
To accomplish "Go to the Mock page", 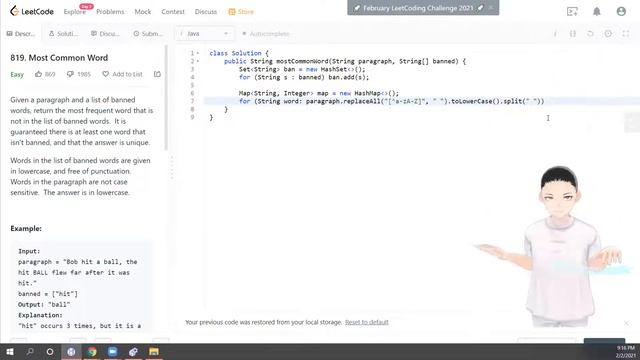I will click(143, 12).
